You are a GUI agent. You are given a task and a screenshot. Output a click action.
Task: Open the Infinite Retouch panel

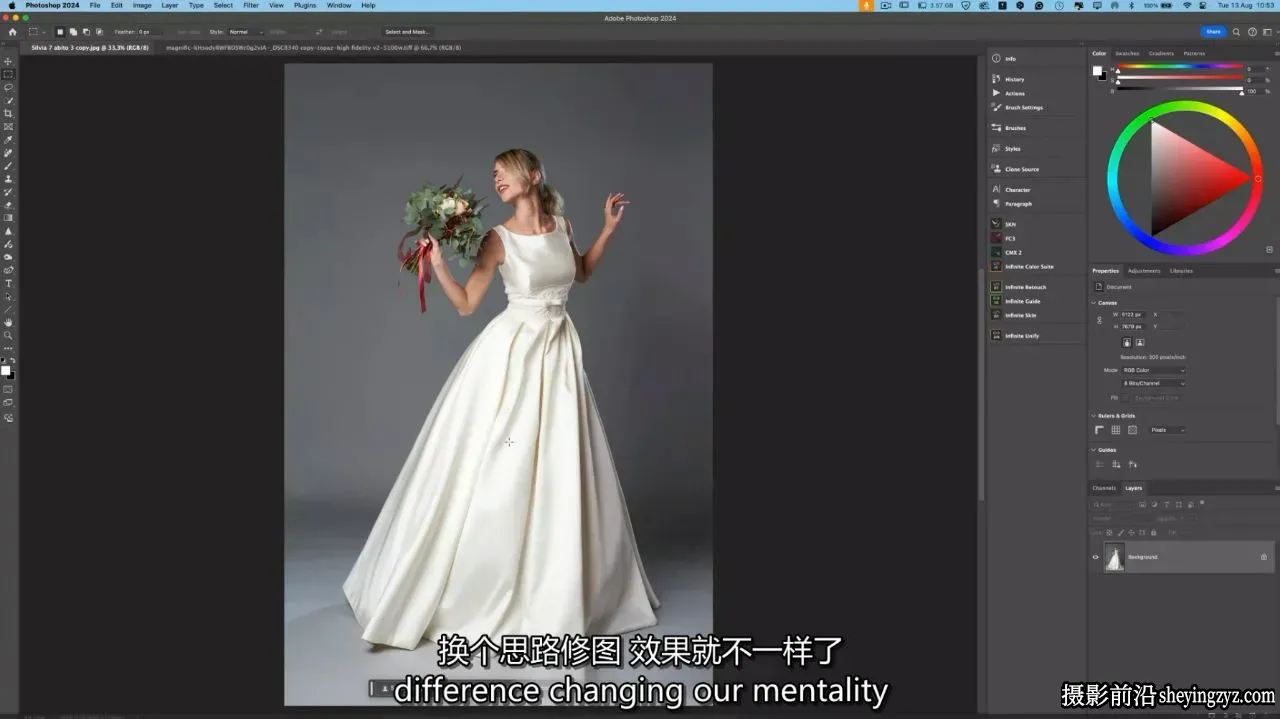(1019, 287)
